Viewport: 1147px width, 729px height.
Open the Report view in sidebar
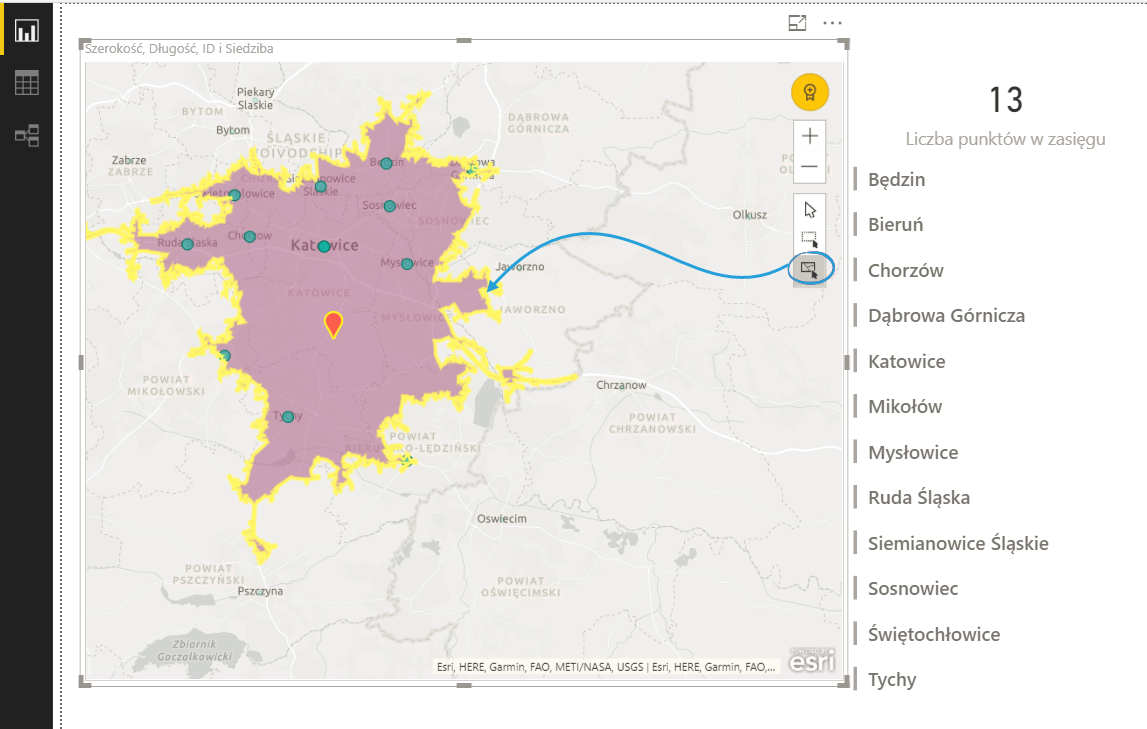[26, 31]
